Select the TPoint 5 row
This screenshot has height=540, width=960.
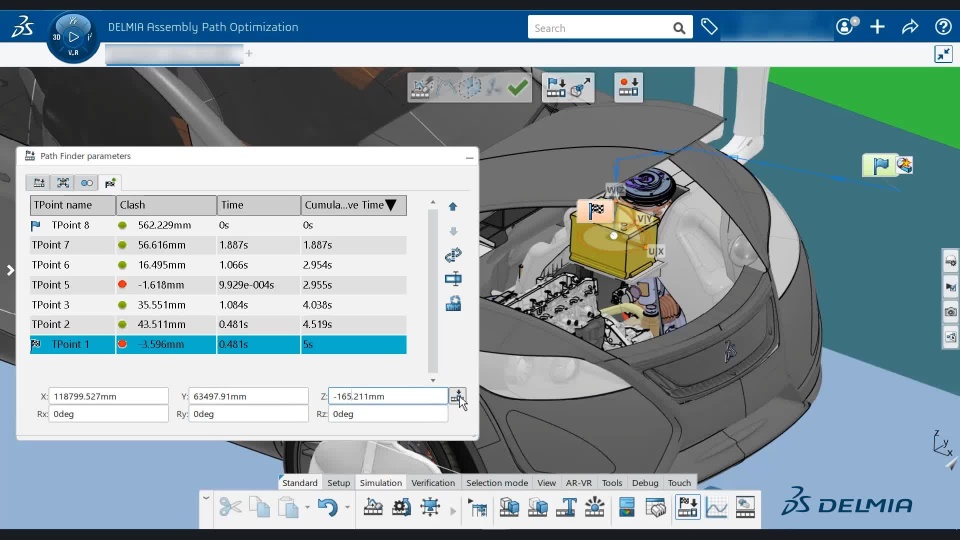pos(218,285)
